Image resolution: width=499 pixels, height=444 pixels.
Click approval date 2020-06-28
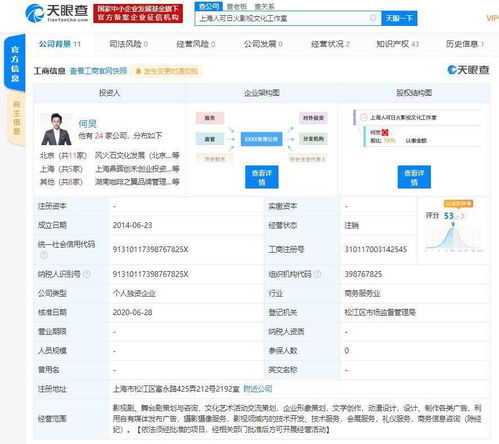tap(132, 312)
